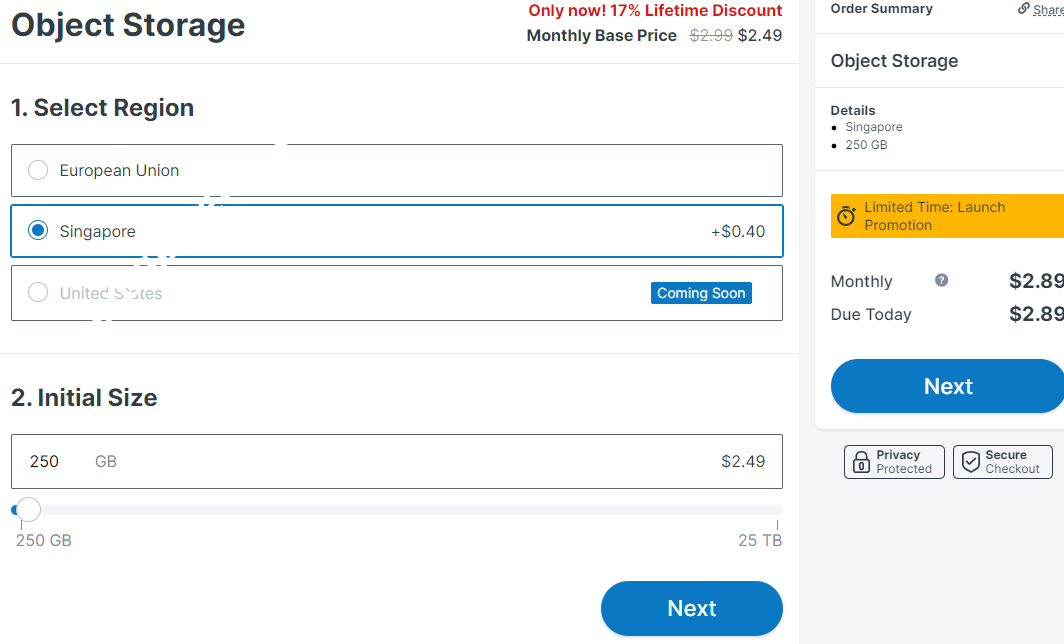Click the Share link chain icon
Image resolution: width=1064 pixels, height=644 pixels.
1023,9
